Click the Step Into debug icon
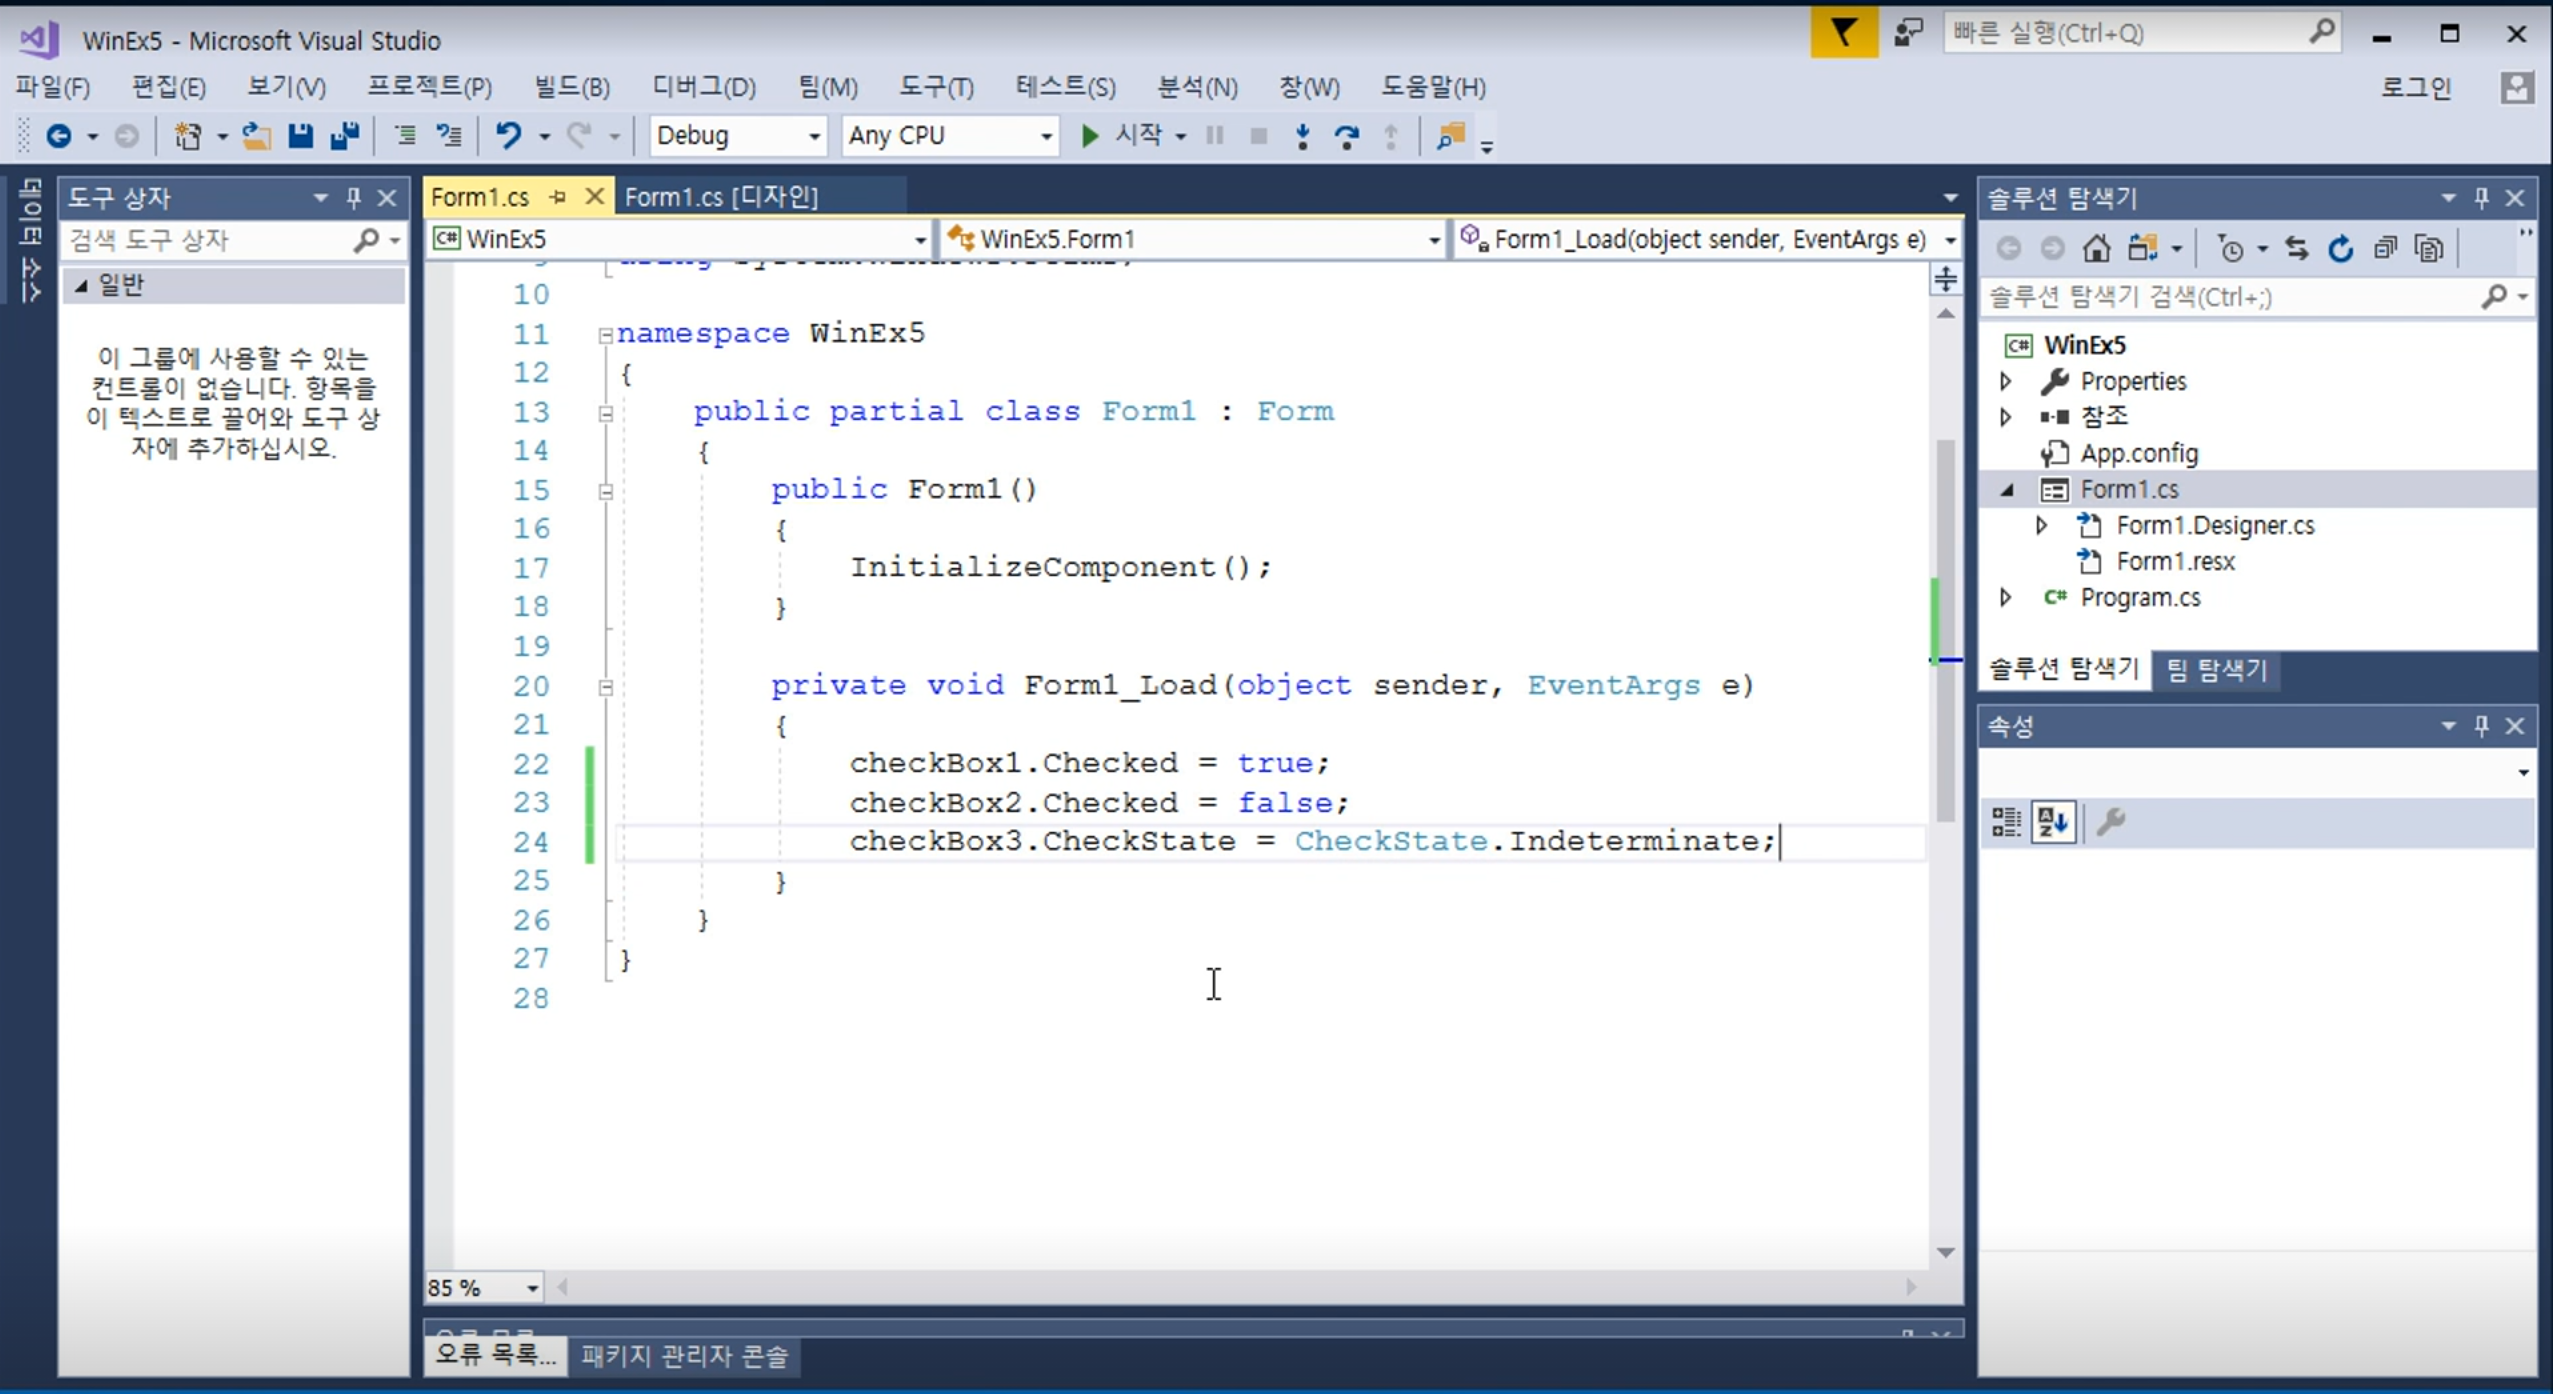 (x=1302, y=136)
